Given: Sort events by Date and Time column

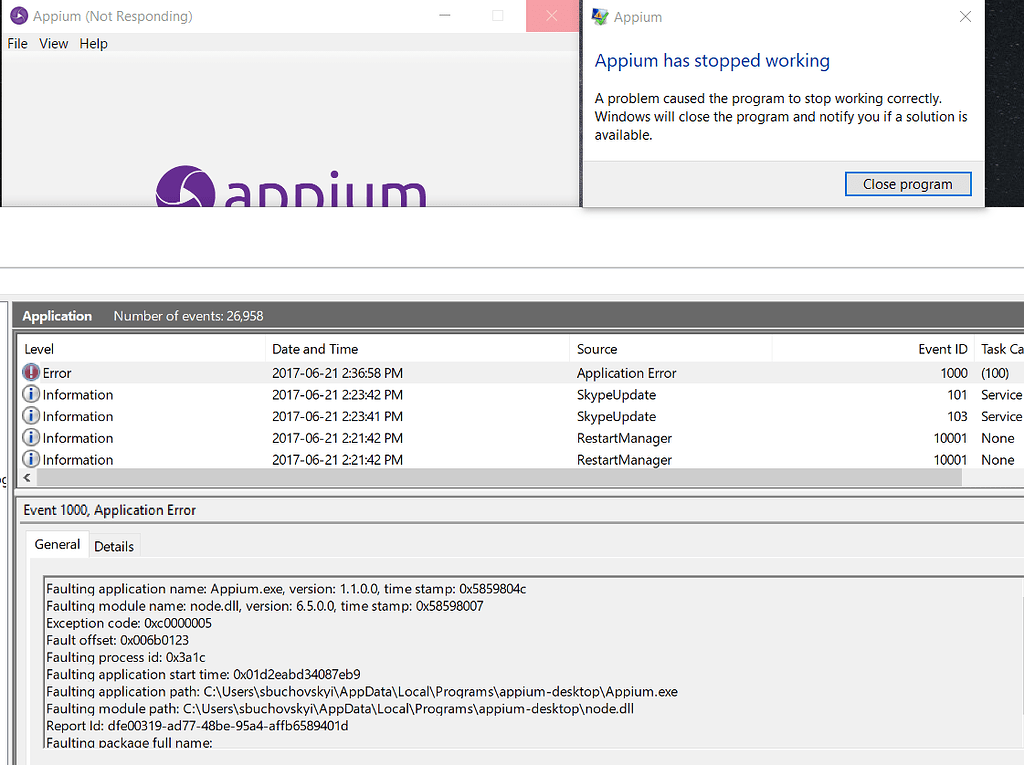Looking at the screenshot, I should click(418, 349).
